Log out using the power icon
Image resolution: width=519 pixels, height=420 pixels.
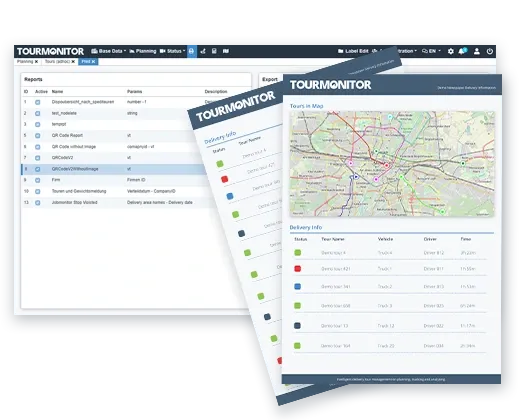490,51
